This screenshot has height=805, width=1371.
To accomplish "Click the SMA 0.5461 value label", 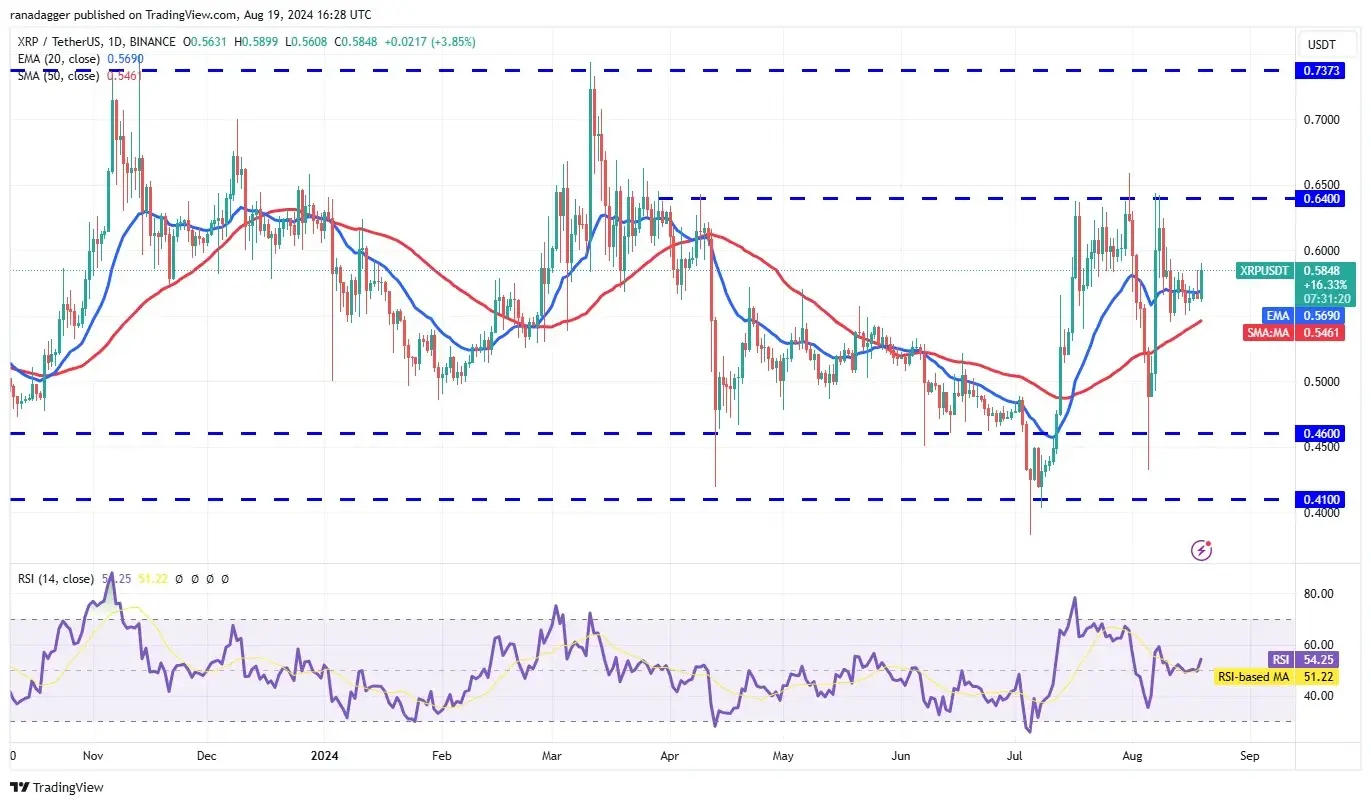I will point(1321,332).
